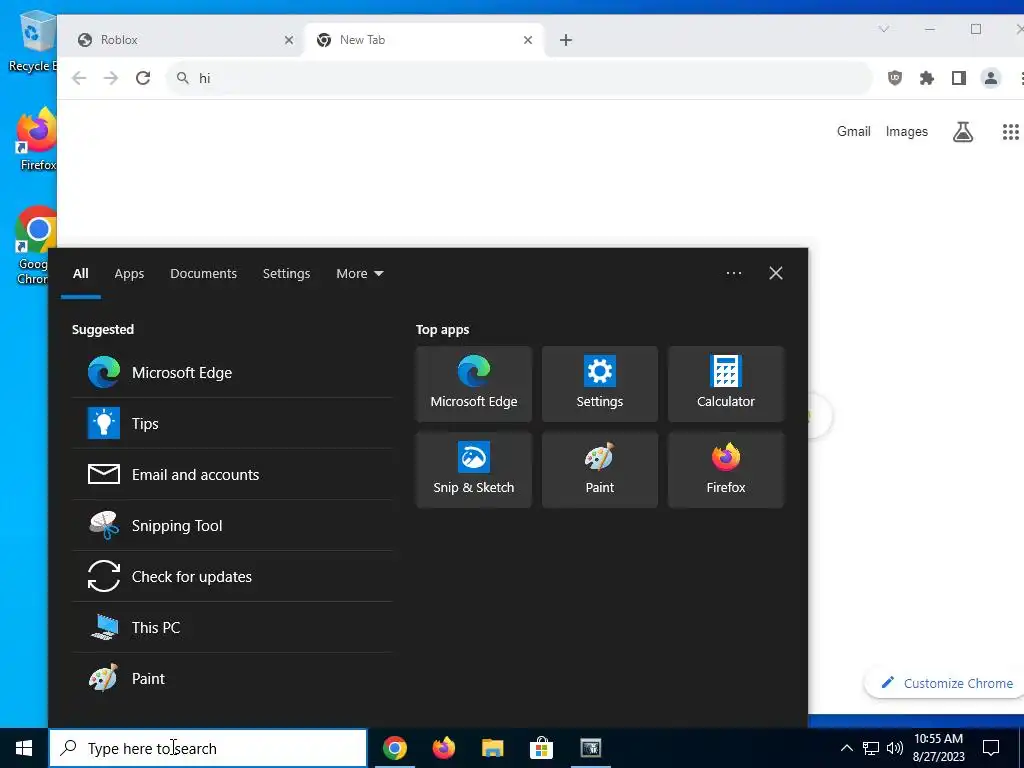The image size is (1024, 768).
Task: Open Chrome tab search chevron
Action: (883, 29)
